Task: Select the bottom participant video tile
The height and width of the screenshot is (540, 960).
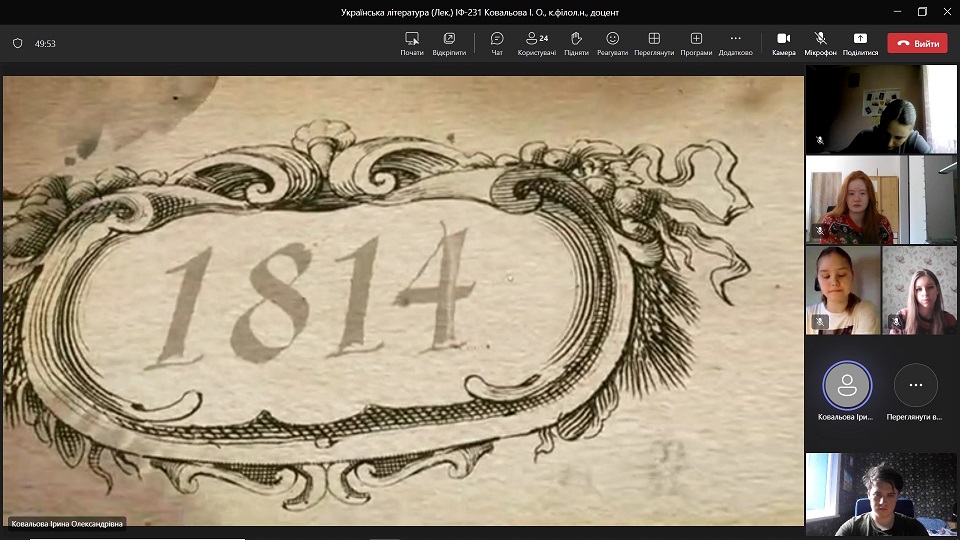Action: click(881, 495)
